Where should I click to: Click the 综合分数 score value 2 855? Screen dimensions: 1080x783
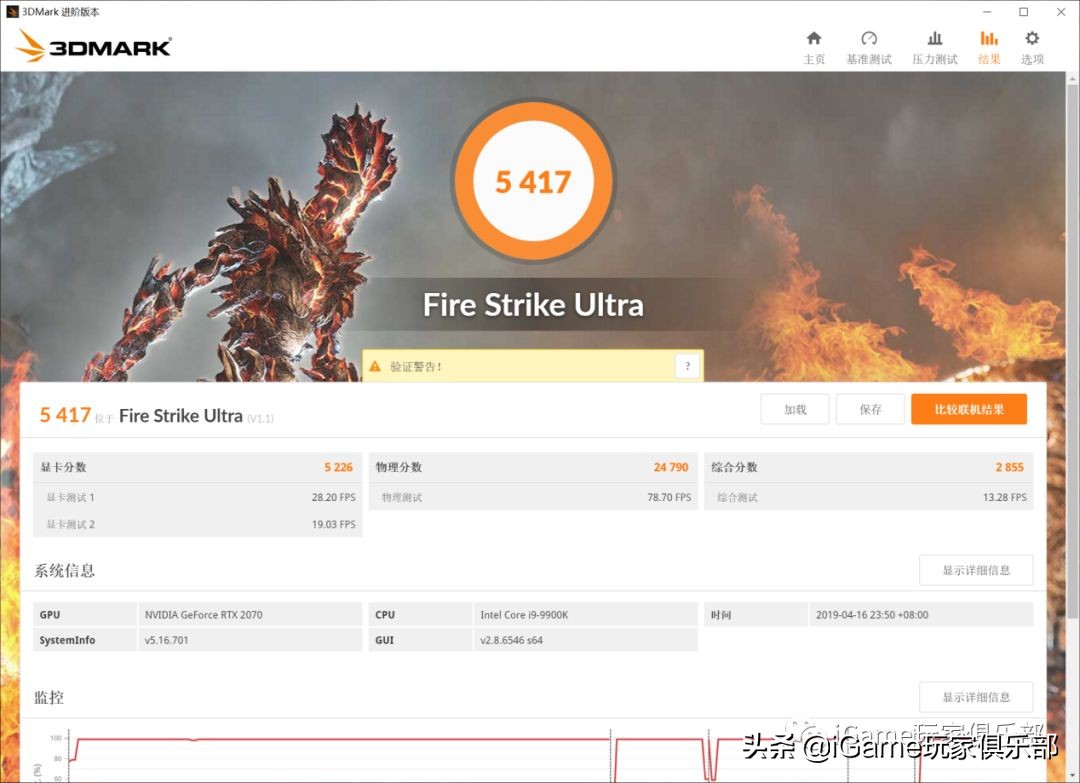pos(1009,467)
